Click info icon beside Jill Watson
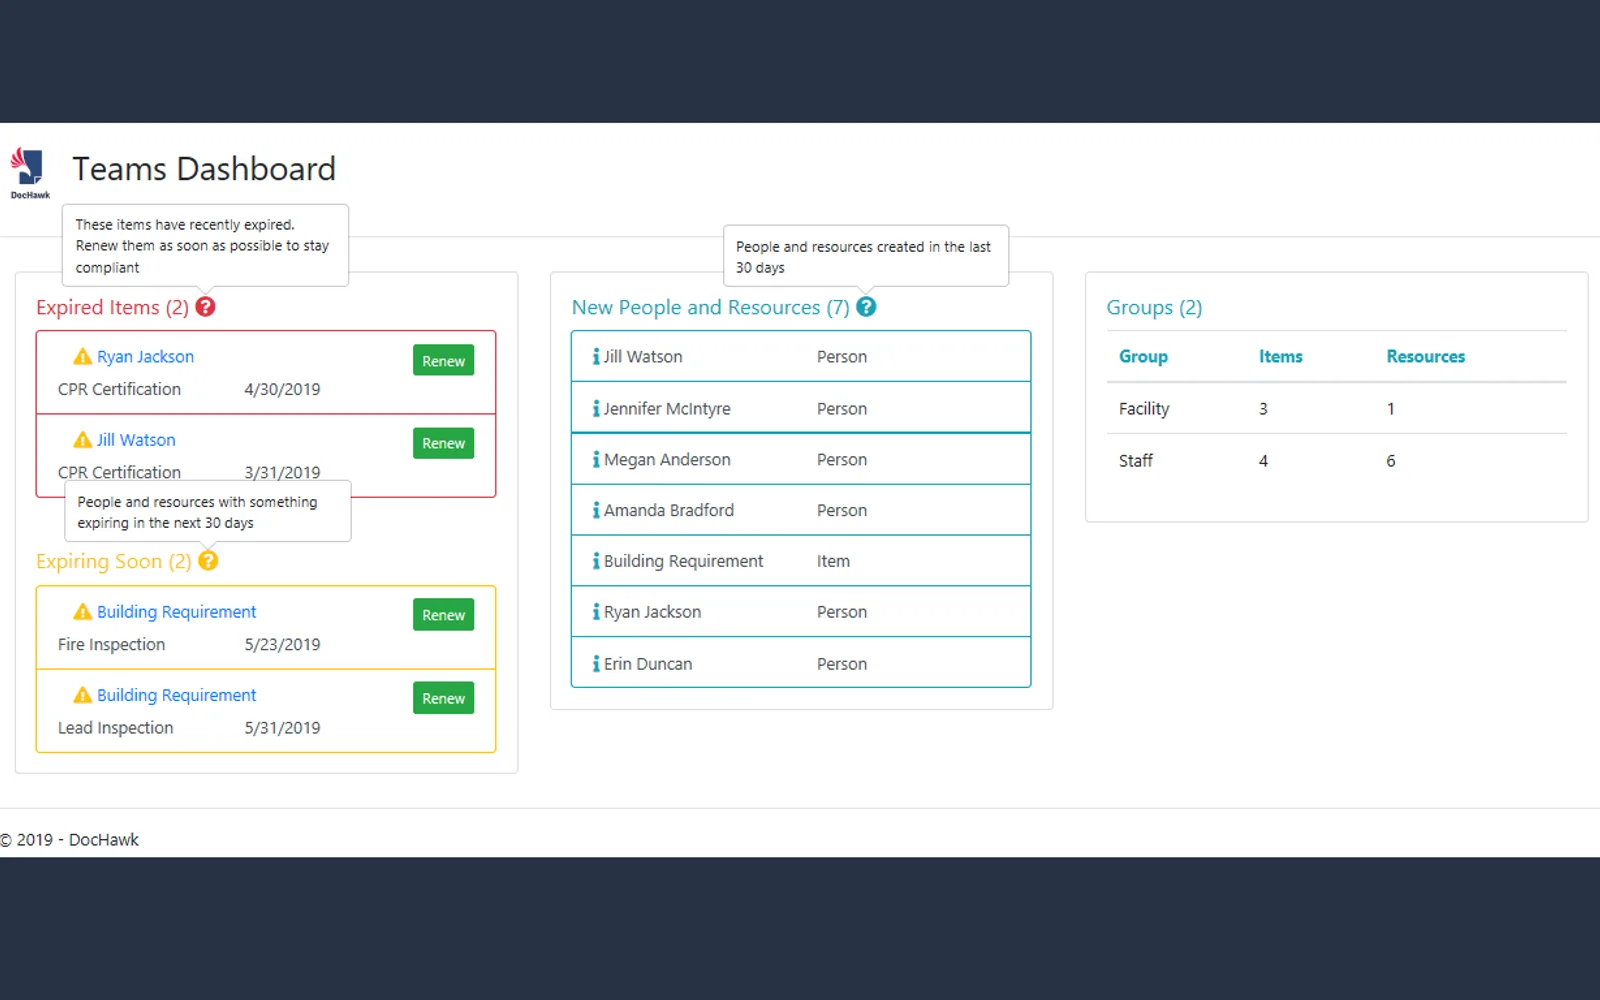The height and width of the screenshot is (1000, 1600). point(596,356)
